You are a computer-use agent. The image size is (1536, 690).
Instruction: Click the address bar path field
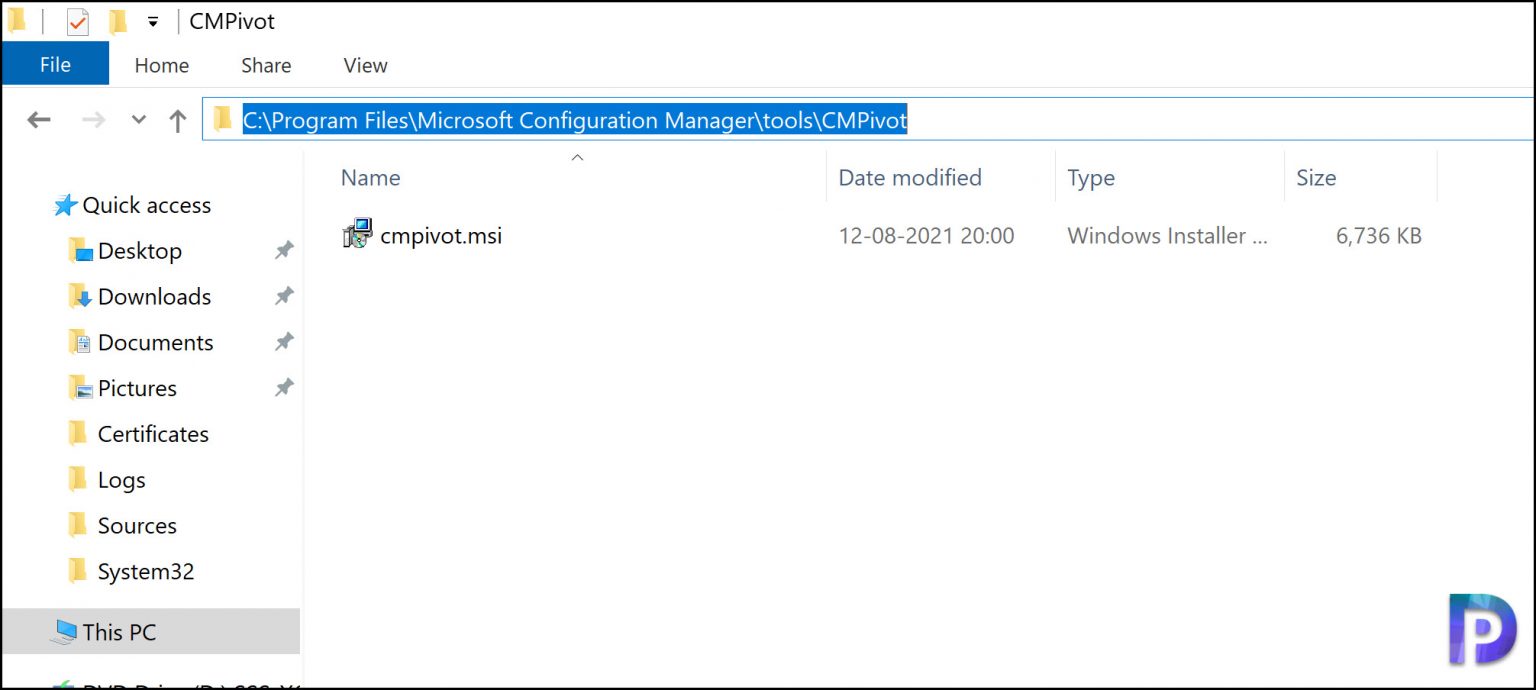point(868,120)
